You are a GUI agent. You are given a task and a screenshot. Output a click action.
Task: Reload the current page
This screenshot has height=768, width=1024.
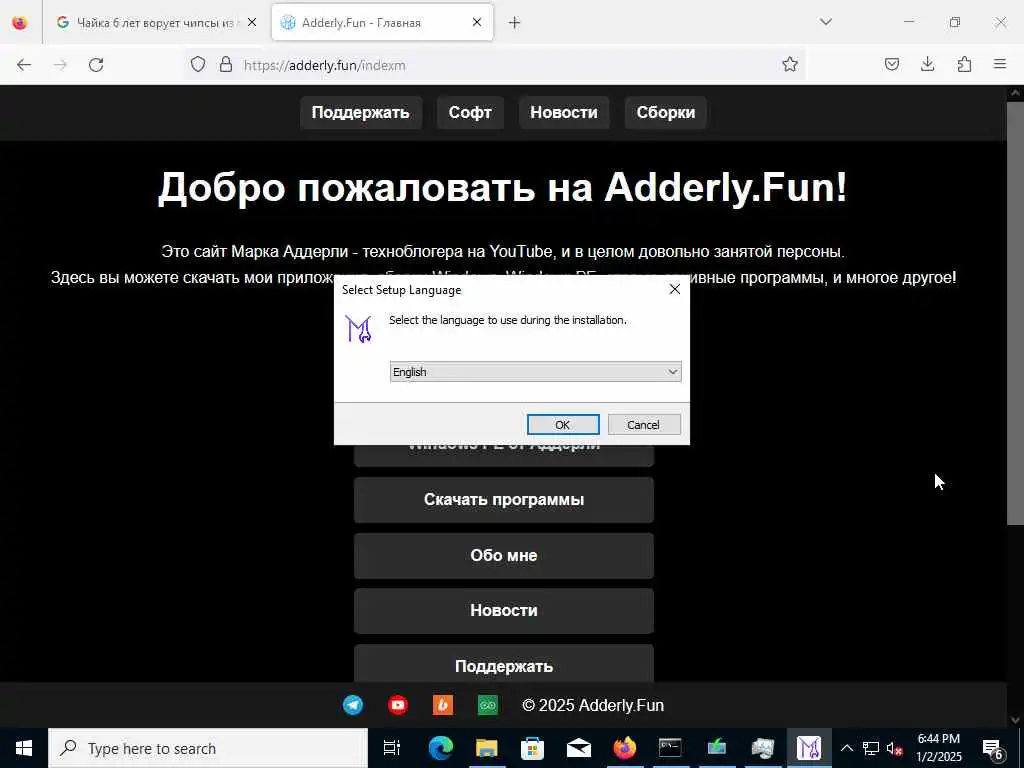[96, 65]
